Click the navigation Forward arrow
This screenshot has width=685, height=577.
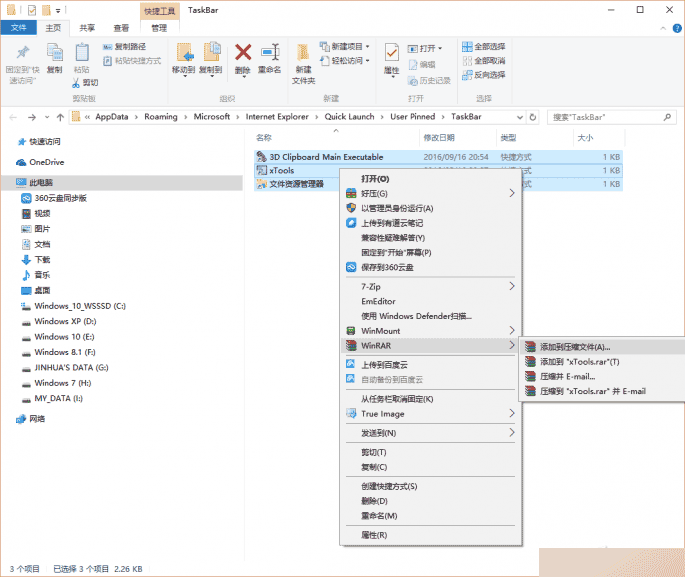(x=32, y=117)
